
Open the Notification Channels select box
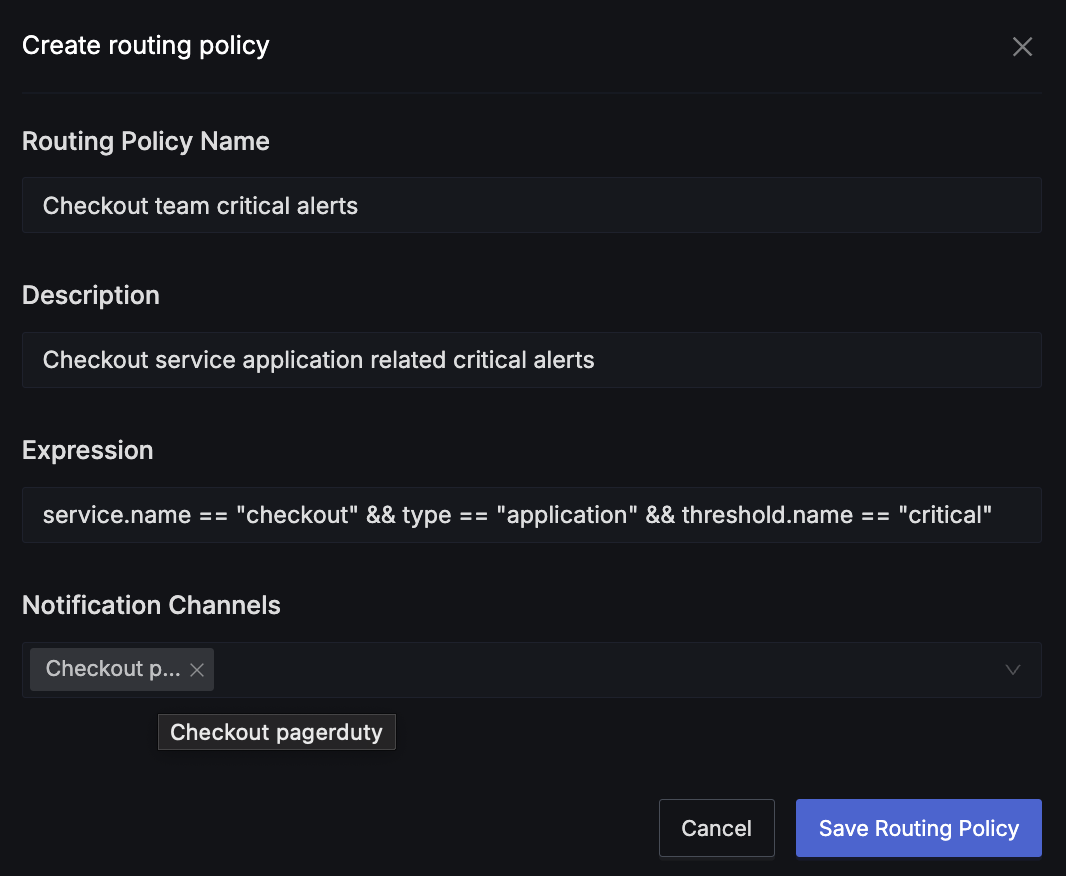pyautogui.click(x=600, y=670)
